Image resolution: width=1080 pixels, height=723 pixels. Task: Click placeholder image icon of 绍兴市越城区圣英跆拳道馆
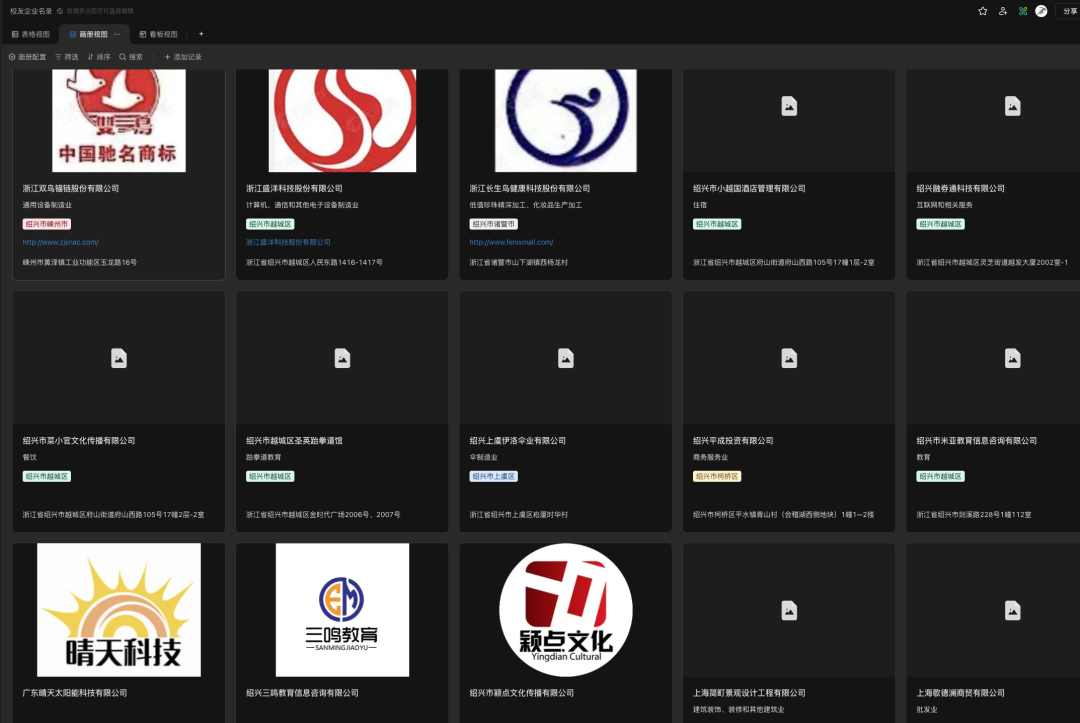342,358
